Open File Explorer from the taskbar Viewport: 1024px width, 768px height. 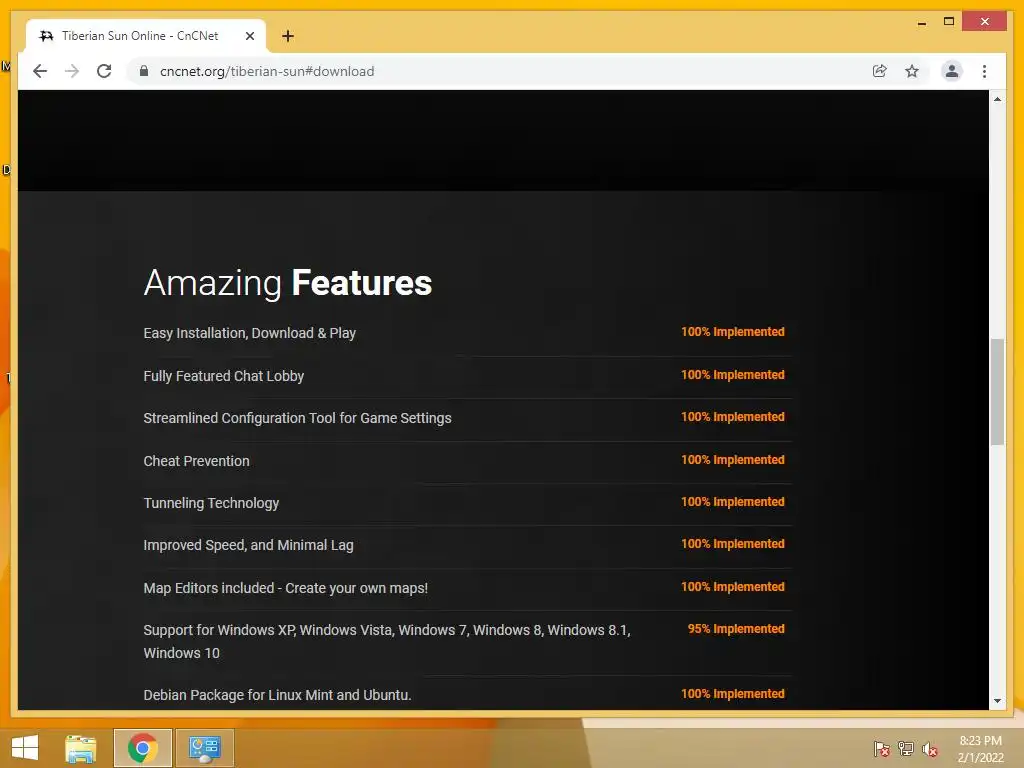click(x=80, y=748)
